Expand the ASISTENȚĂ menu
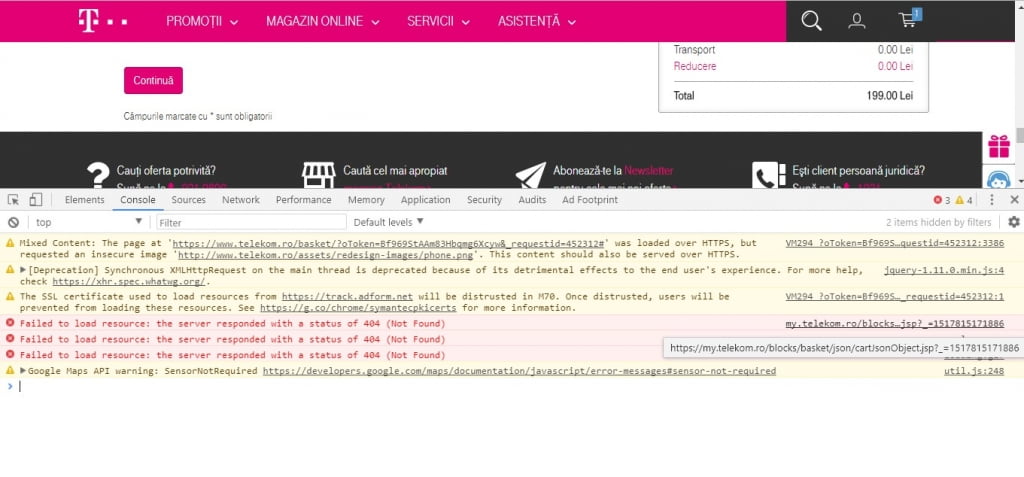This screenshot has width=1024, height=477. [x=537, y=22]
